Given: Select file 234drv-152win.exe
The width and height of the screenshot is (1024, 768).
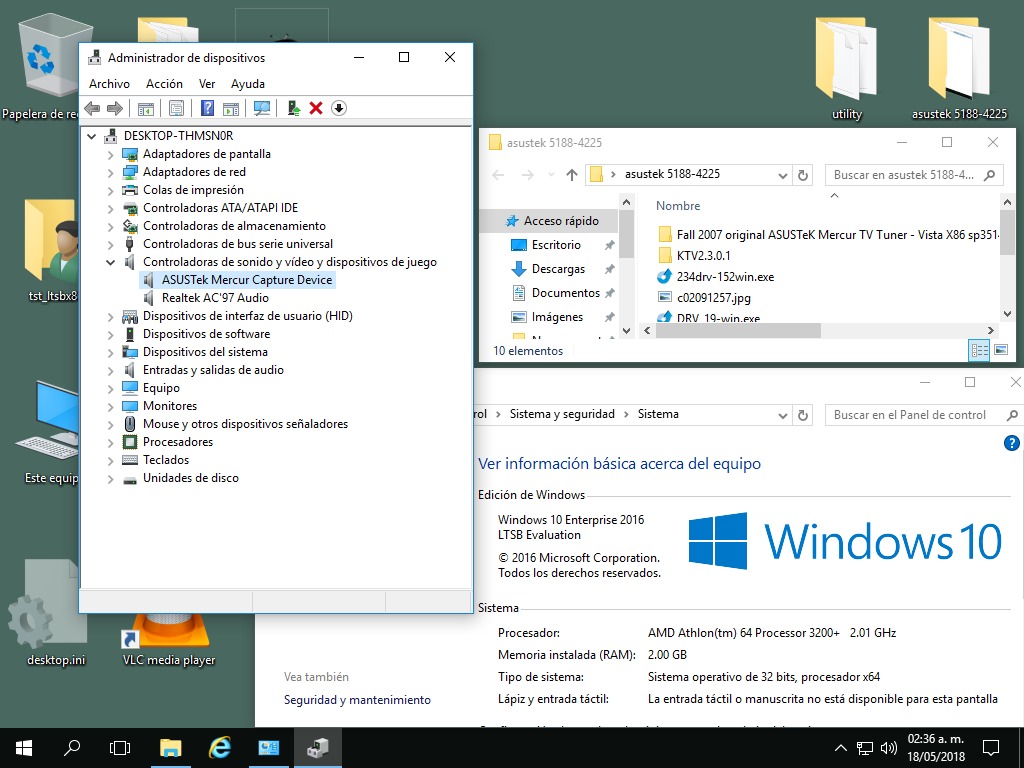Looking at the screenshot, I should (x=725, y=276).
